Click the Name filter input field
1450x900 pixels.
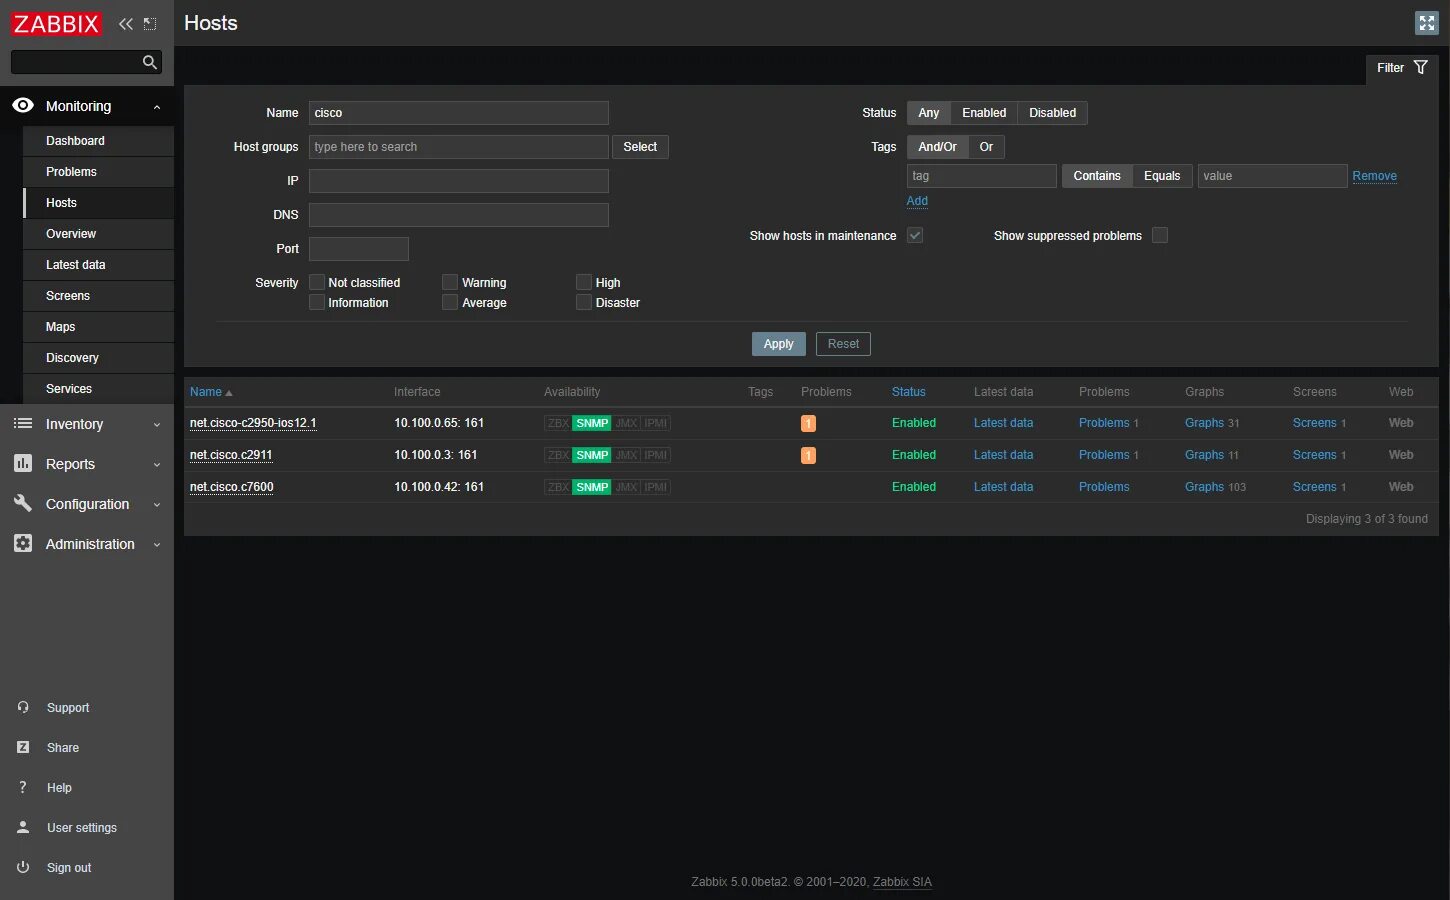tap(459, 113)
